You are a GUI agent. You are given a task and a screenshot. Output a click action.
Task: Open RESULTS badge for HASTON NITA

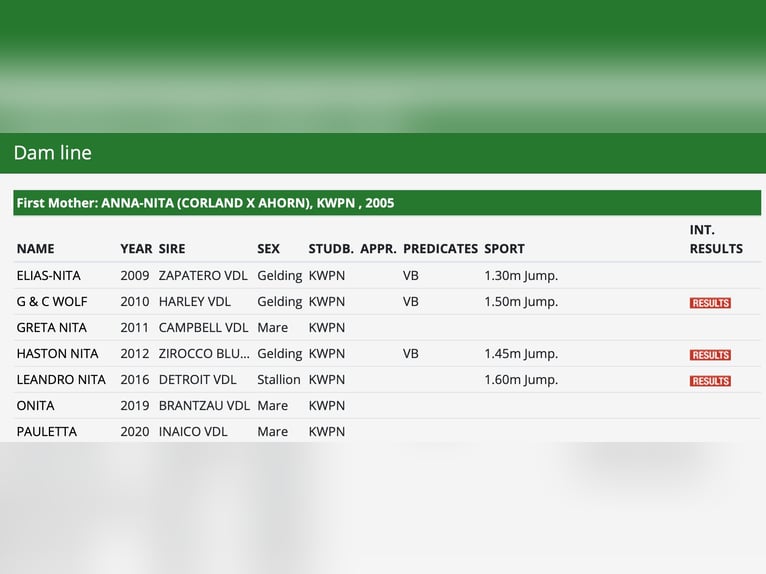(x=710, y=355)
